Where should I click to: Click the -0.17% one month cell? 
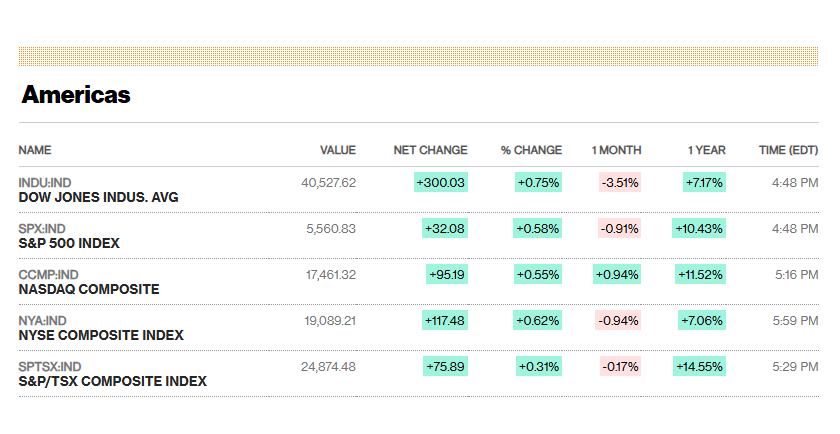(x=620, y=366)
